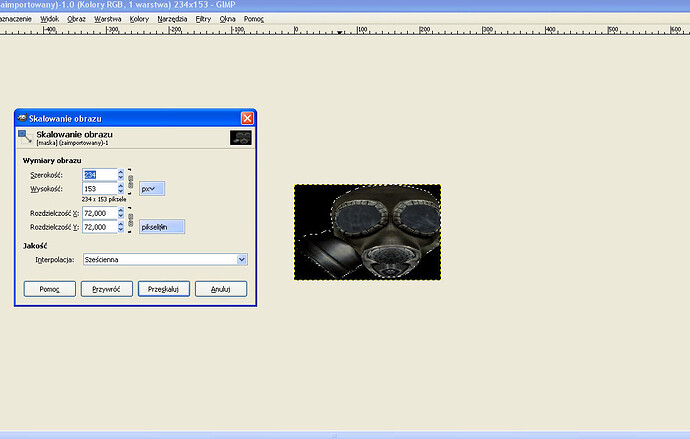Screen dimensions: 690x439
Task: Click the Anuluj button
Action: coord(221,289)
